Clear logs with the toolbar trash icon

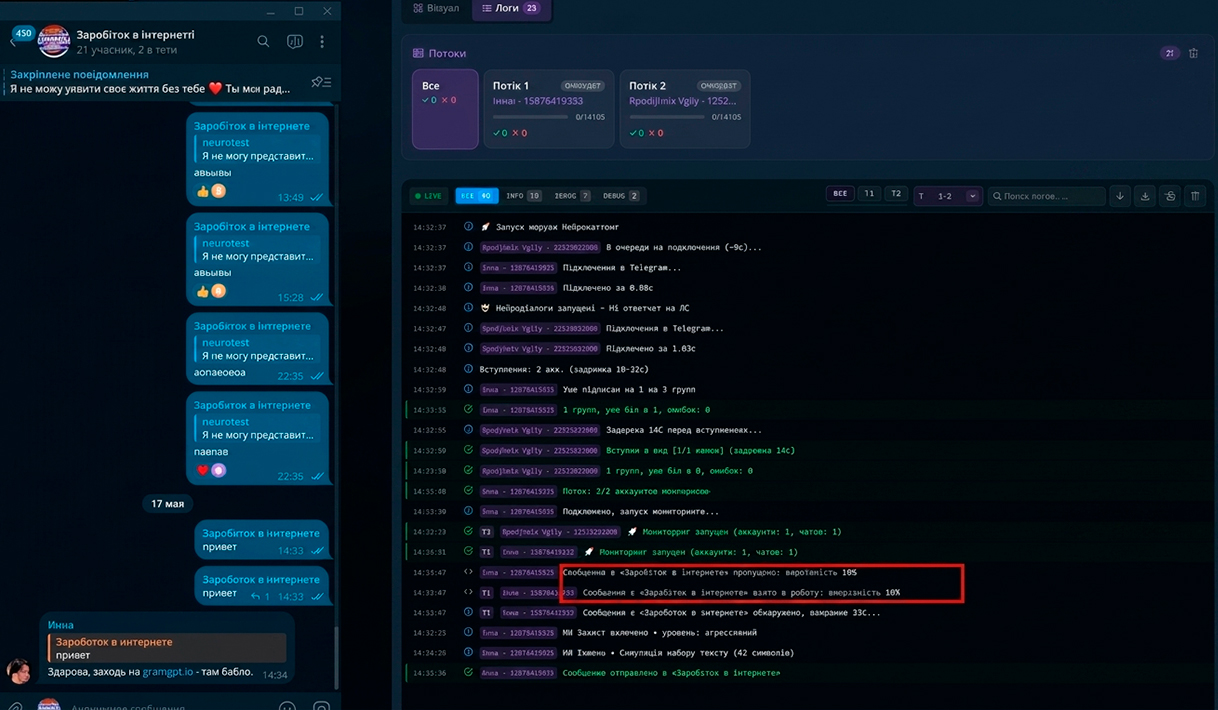1195,196
